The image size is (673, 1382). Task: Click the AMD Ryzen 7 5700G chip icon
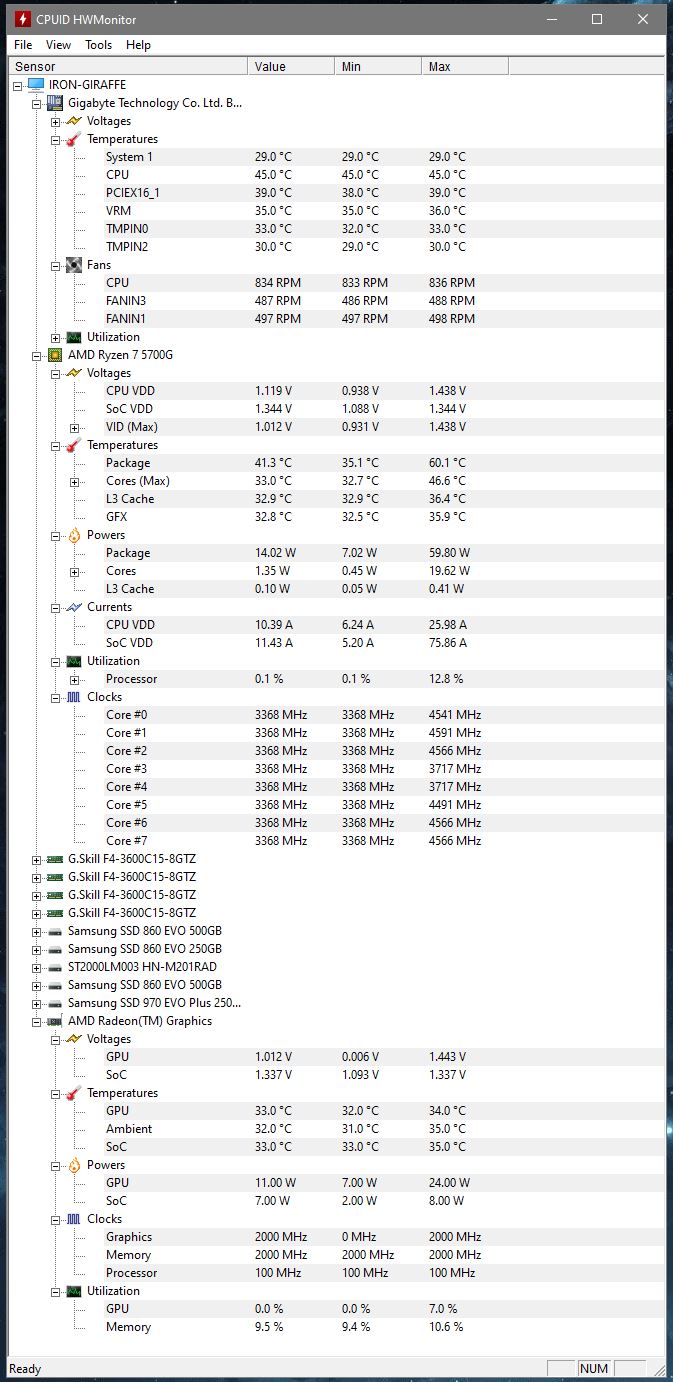pyautogui.click(x=56, y=355)
